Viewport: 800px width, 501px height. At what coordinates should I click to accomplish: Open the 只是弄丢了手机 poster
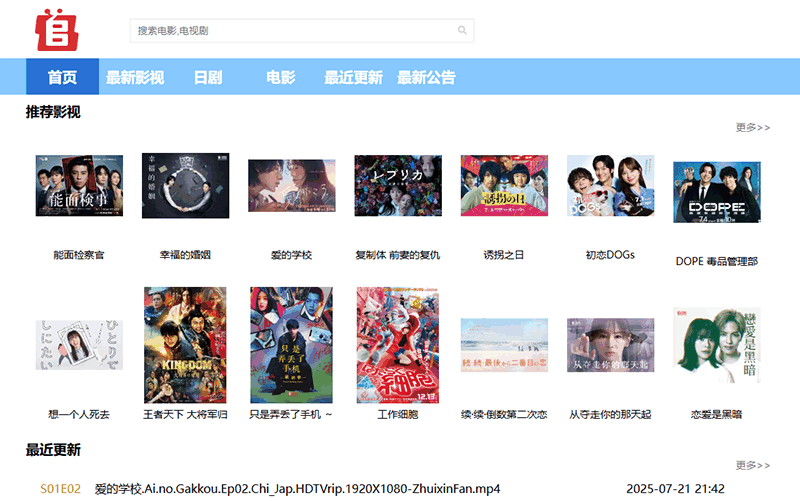point(291,345)
